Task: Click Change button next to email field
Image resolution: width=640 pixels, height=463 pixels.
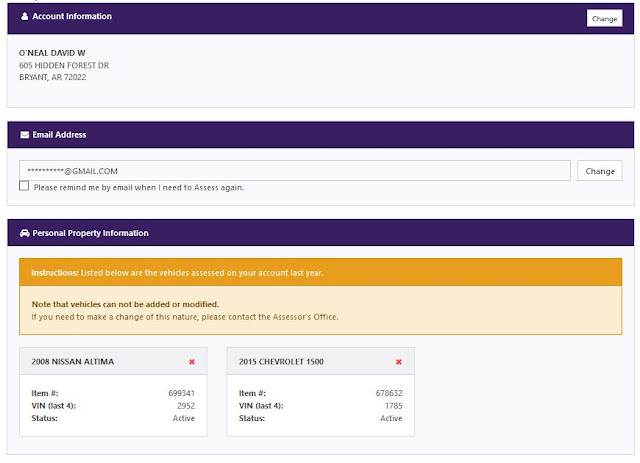Action: click(x=600, y=171)
